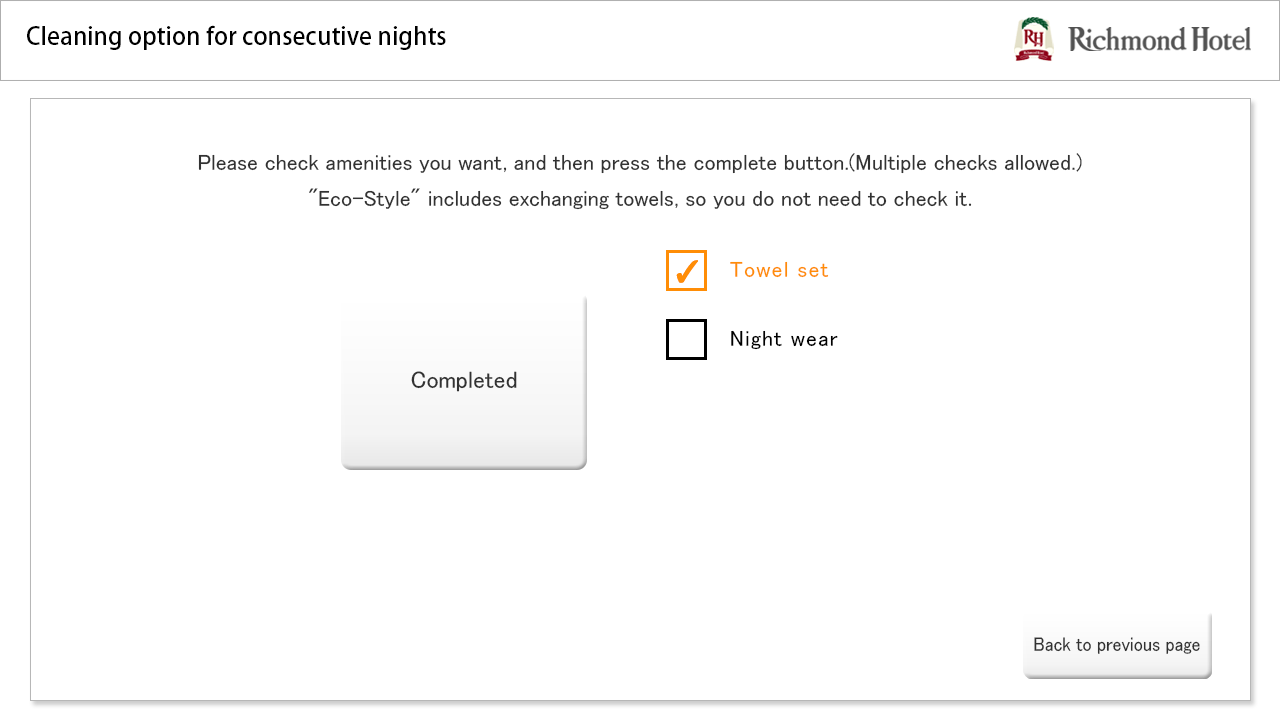Image resolution: width=1280 pixels, height=720 pixels.
Task: Click the orange "Towel set" label
Action: tap(779, 270)
